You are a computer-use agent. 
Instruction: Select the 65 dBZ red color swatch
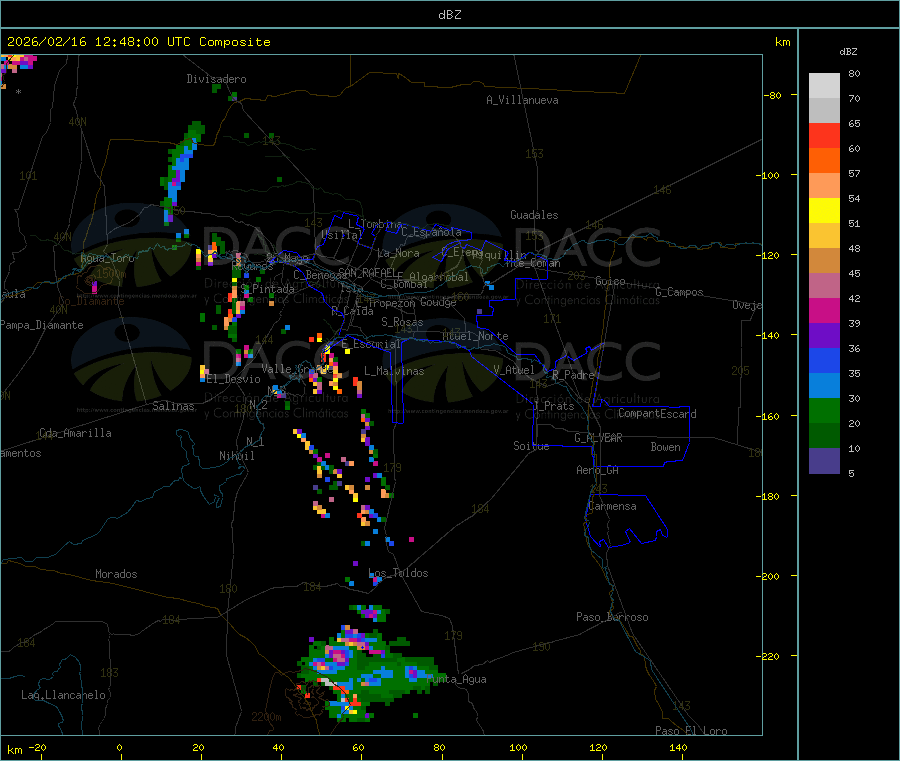[x=824, y=135]
